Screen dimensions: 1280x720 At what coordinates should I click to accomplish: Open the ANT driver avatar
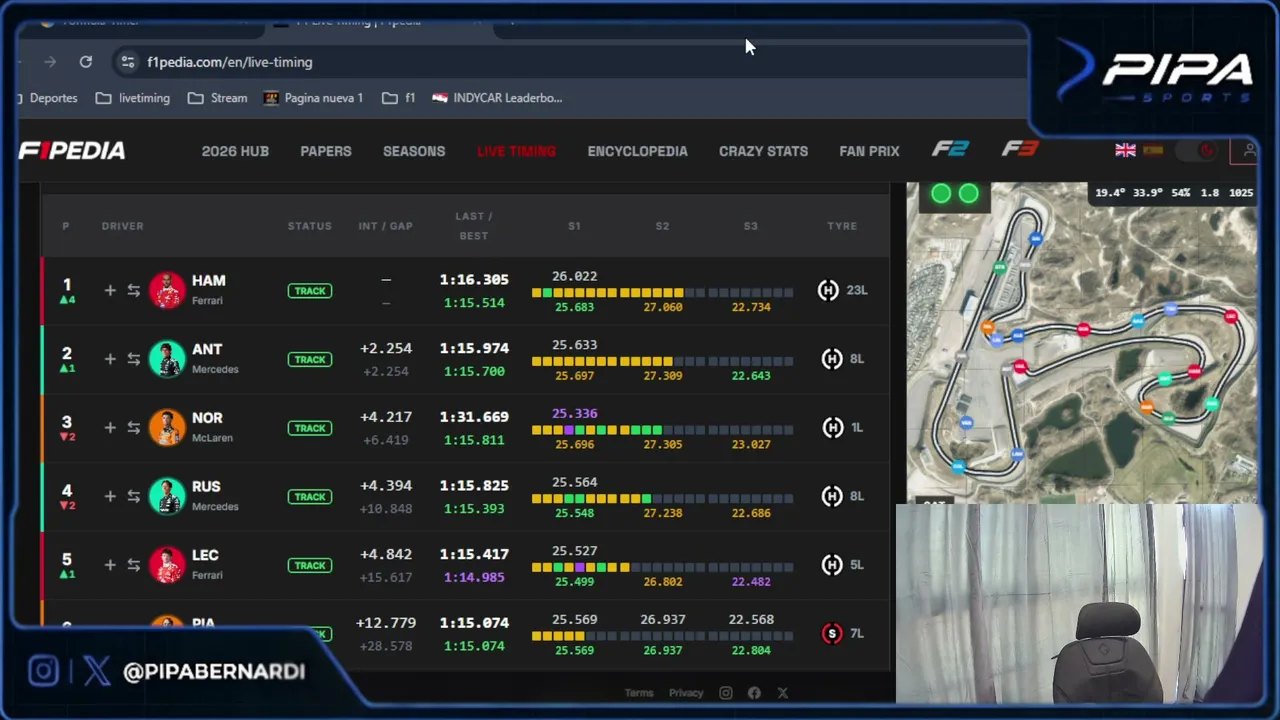coord(167,359)
